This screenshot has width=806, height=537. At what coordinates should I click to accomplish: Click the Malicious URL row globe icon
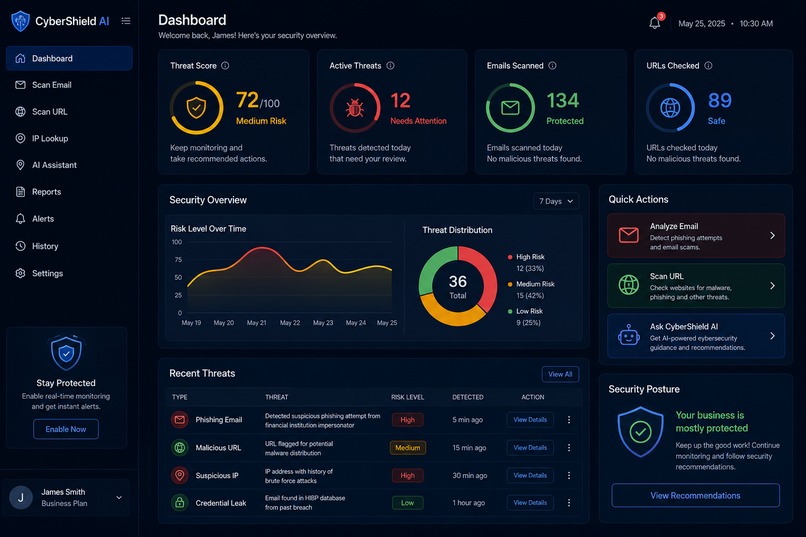tap(179, 448)
